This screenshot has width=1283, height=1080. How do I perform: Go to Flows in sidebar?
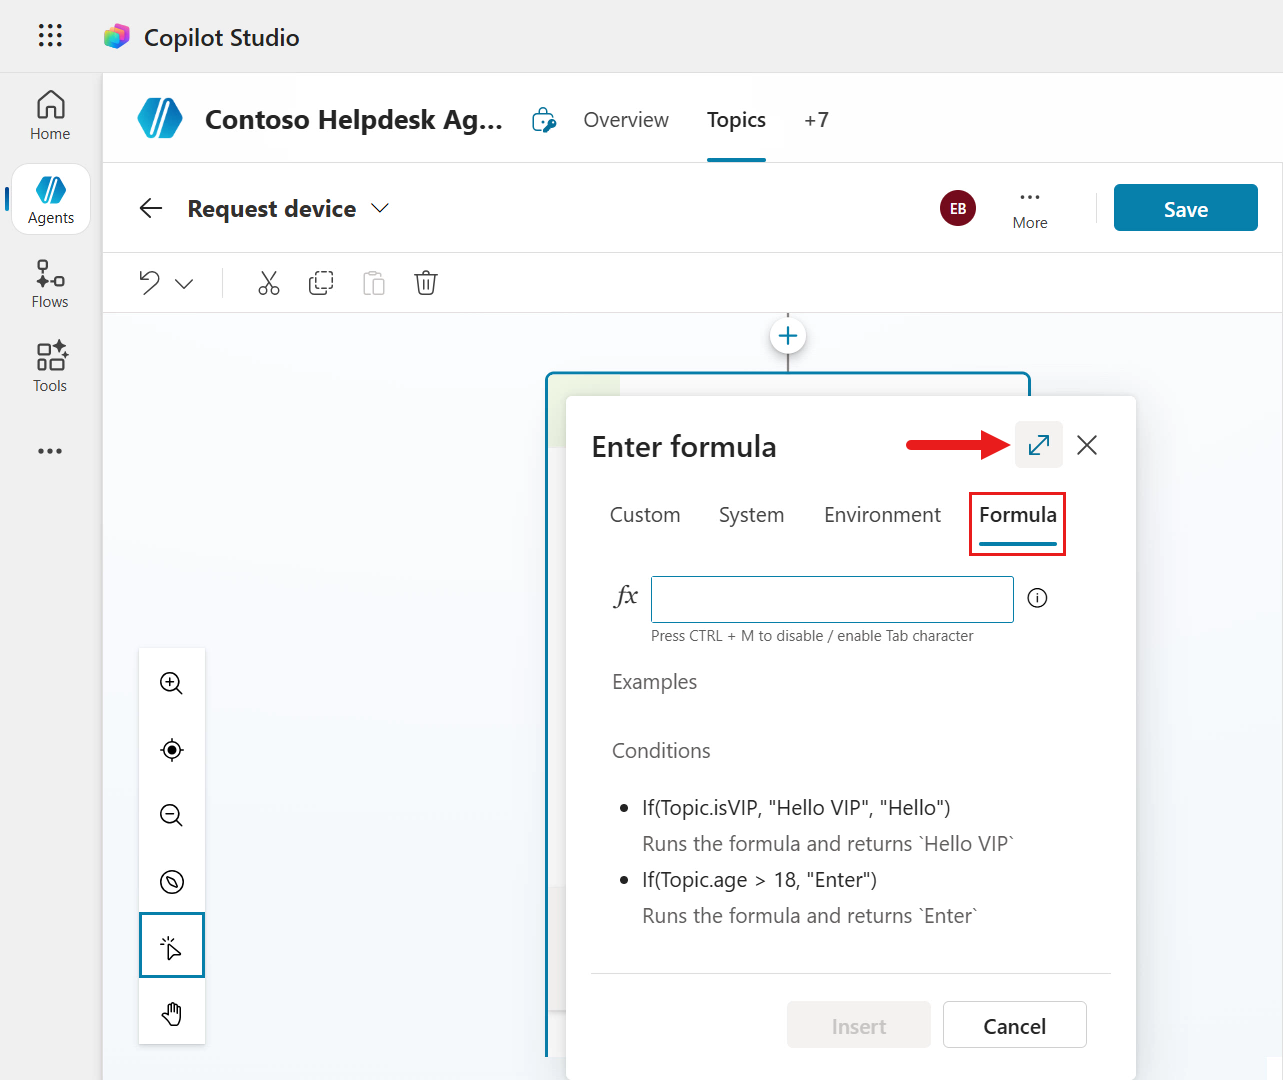pos(50,284)
